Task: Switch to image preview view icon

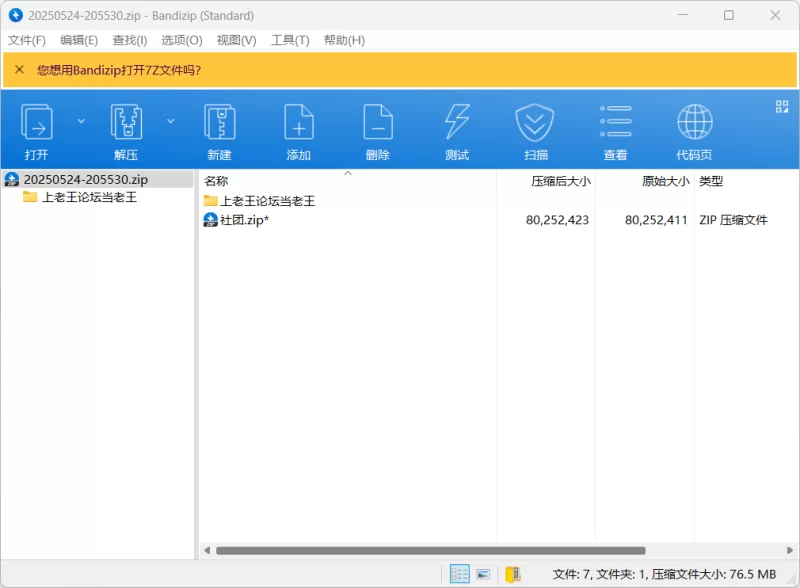Action: pyautogui.click(x=483, y=574)
